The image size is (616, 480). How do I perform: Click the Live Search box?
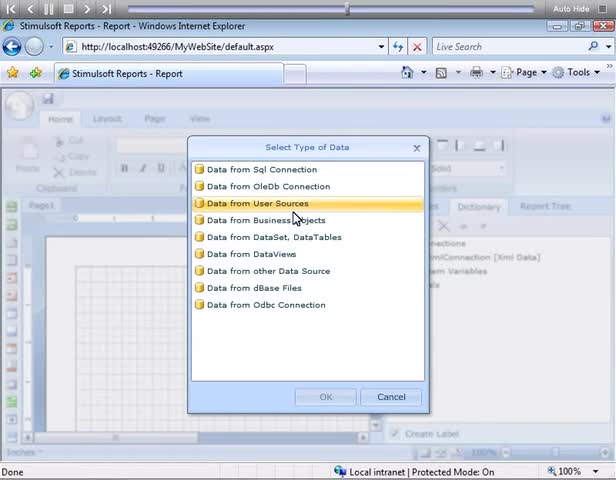pyautogui.click(x=509, y=47)
